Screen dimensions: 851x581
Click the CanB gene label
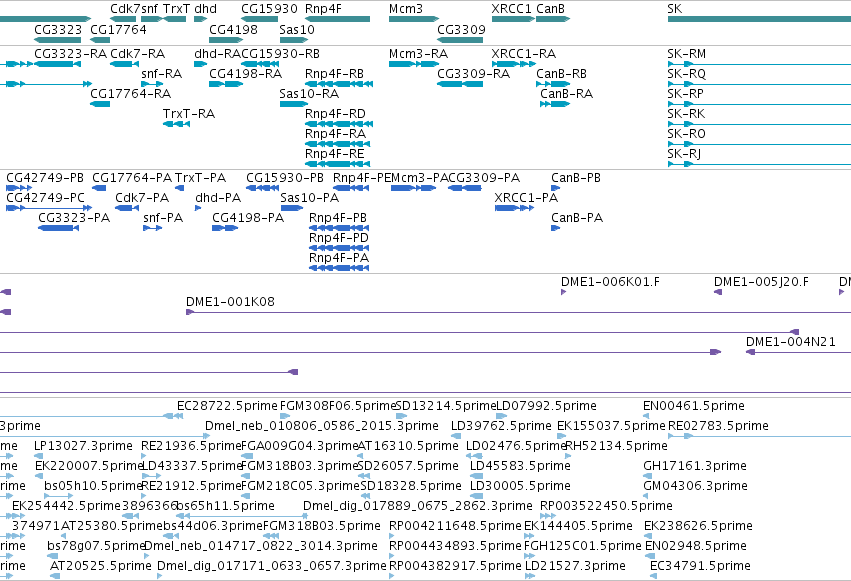tap(550, 9)
